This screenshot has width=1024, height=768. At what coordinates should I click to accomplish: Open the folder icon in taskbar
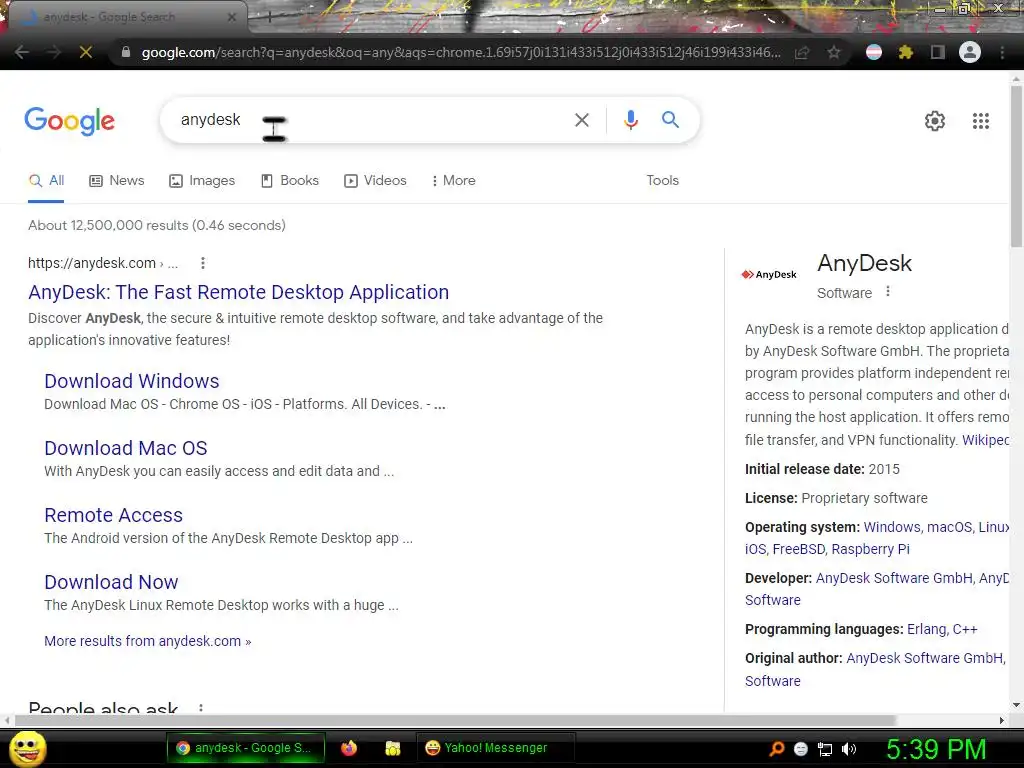click(392, 748)
